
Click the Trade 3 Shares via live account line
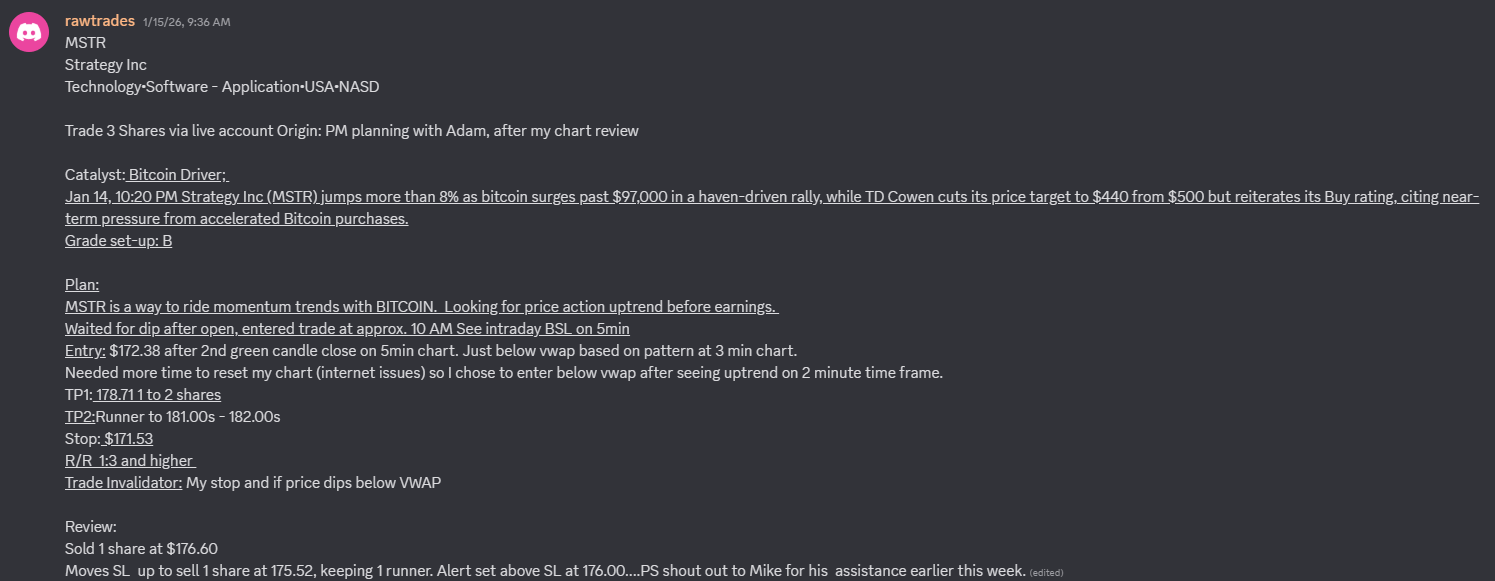[x=352, y=131]
